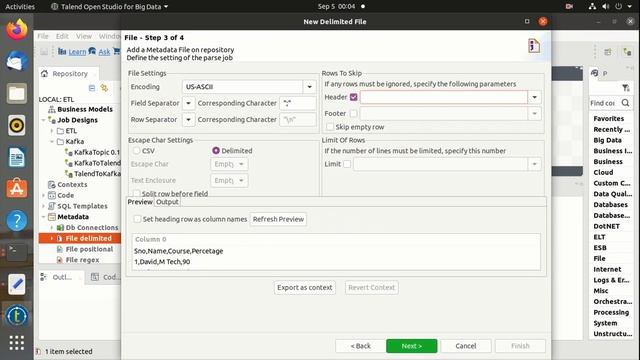Image resolution: width=640 pixels, height=360 pixels.
Task: Open Firefox from the dock
Action: click(x=17, y=29)
